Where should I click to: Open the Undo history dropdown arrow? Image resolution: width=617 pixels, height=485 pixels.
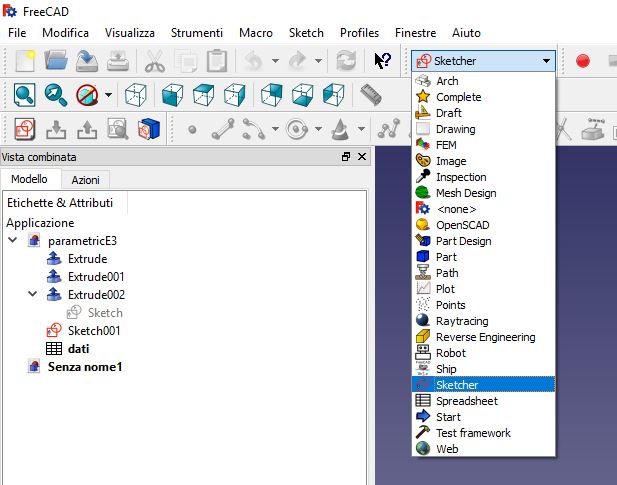pos(275,61)
